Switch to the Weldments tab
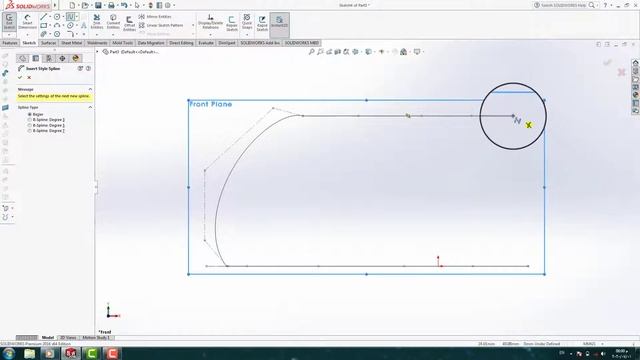 pyautogui.click(x=97, y=43)
